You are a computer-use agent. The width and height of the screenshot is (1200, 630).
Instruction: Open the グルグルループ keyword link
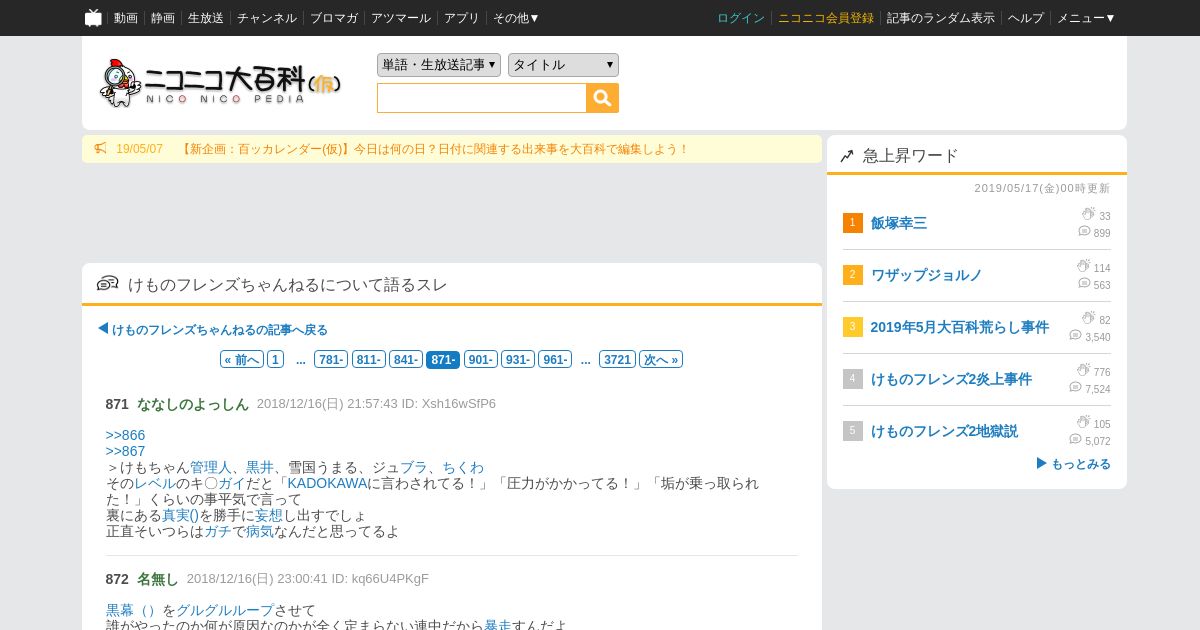[x=225, y=610]
